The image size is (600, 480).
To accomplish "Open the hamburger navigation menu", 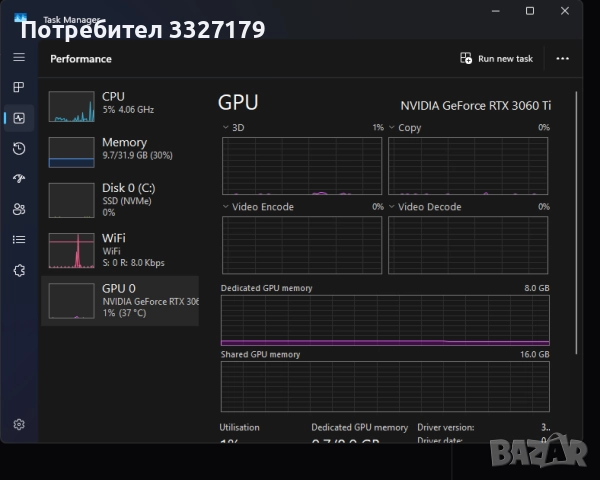I will click(19, 57).
